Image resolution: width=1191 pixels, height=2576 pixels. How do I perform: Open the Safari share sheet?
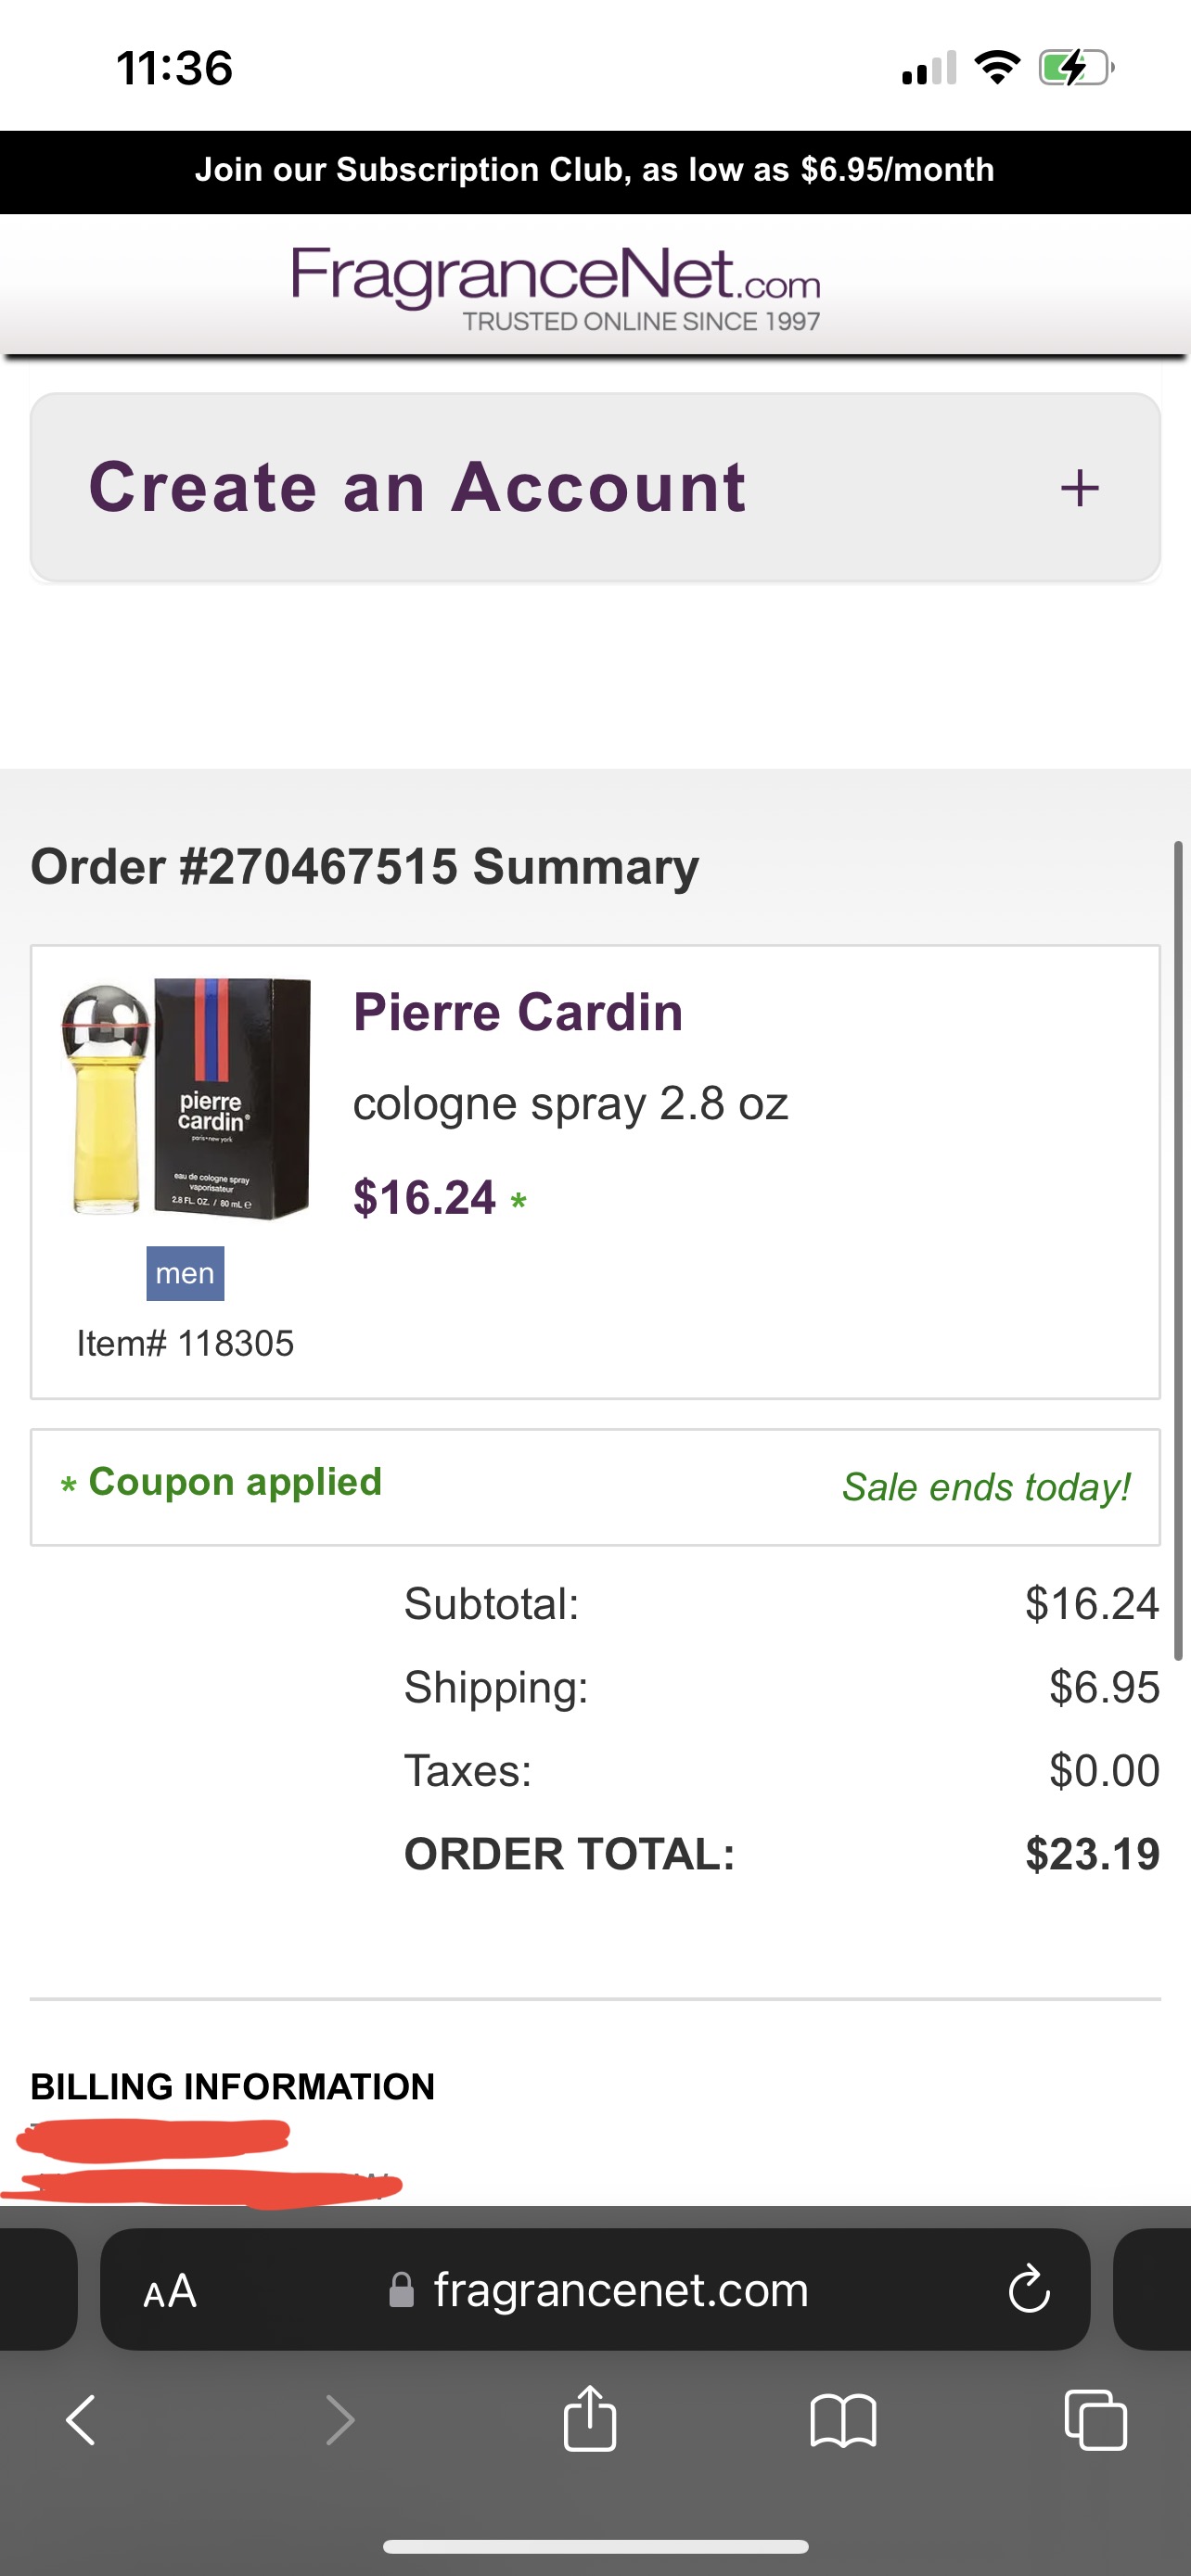pos(590,2418)
